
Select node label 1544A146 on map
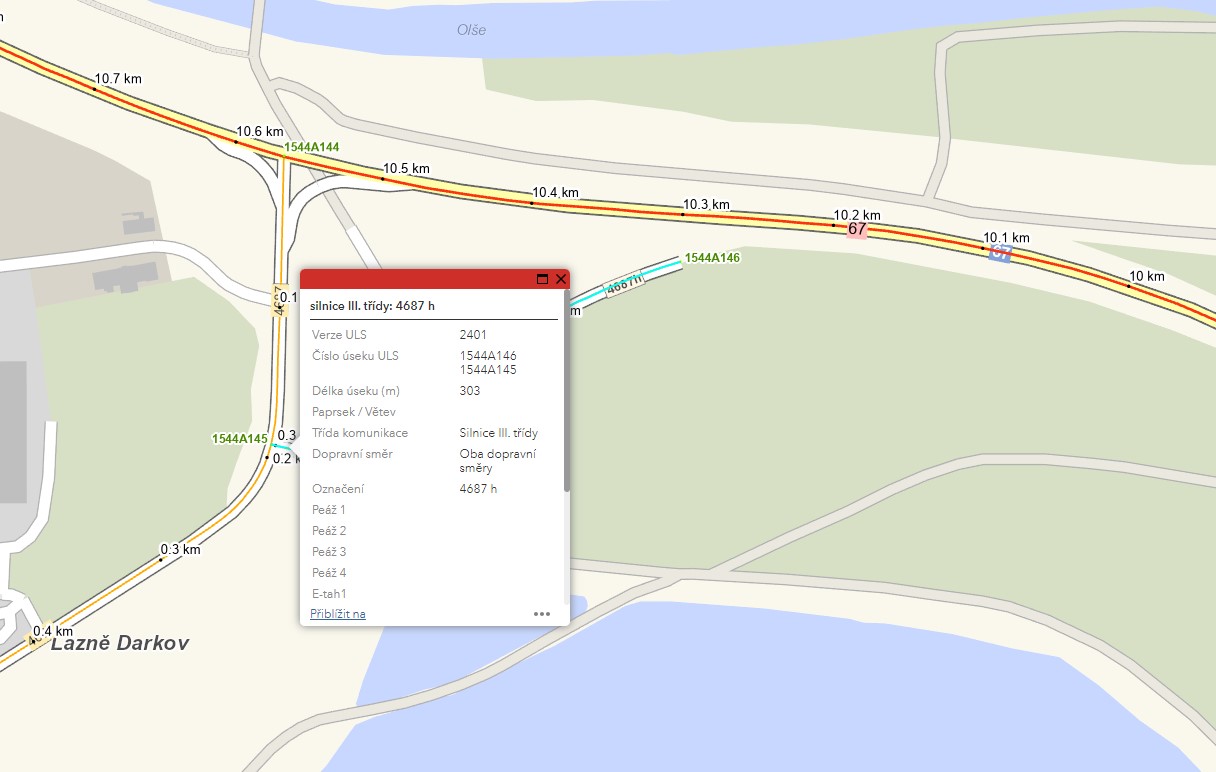pyautogui.click(x=712, y=258)
